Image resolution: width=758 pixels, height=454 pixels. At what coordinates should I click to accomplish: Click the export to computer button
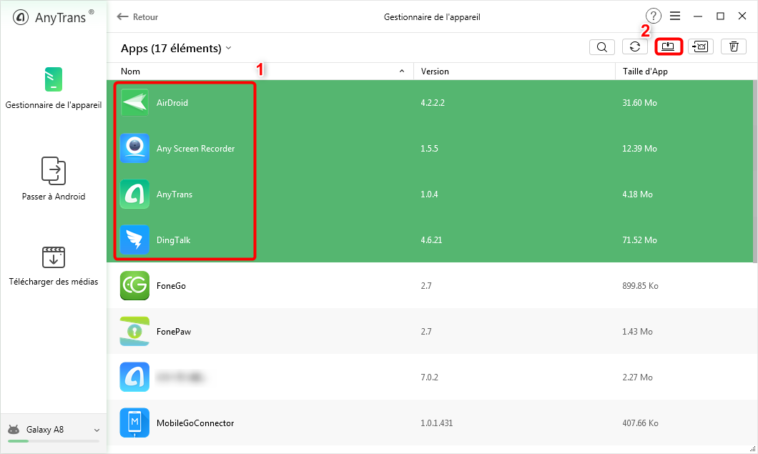[x=668, y=46]
